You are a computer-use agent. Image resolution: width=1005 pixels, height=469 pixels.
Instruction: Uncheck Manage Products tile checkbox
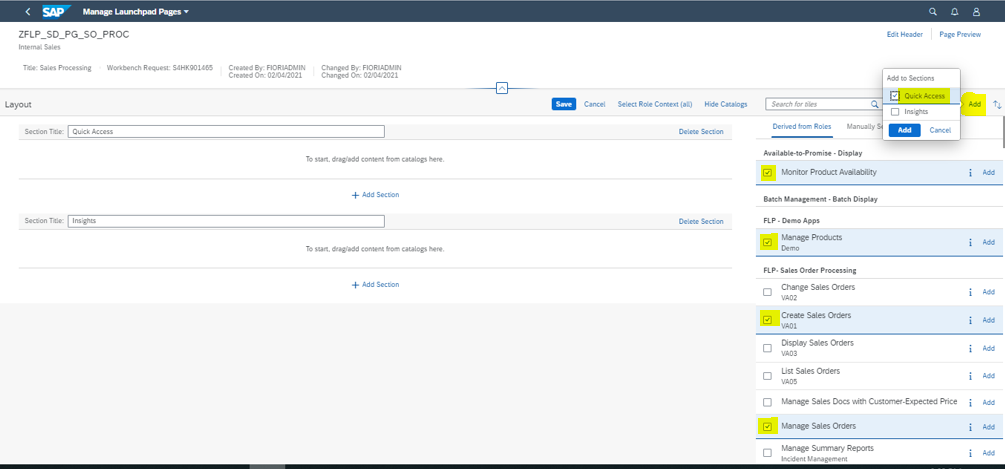(x=767, y=242)
